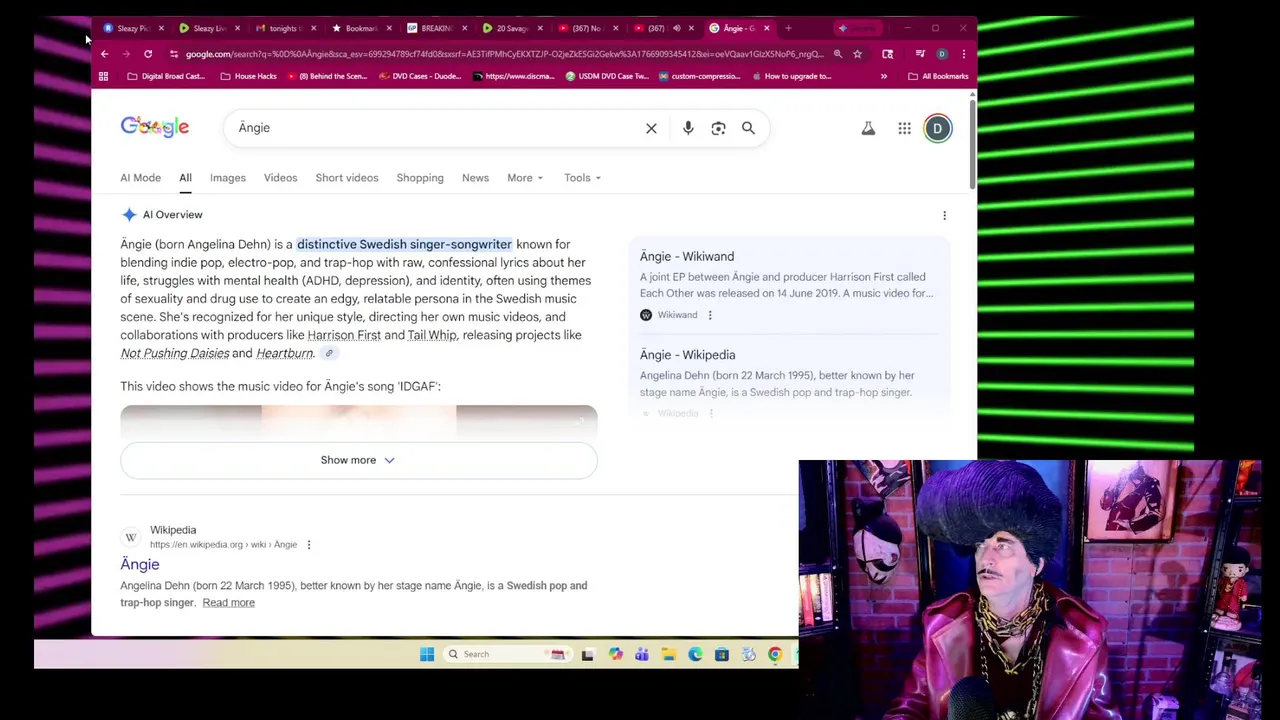1280x720 pixels.
Task: Open the AI Overview three-dot options menu
Action: (944, 215)
